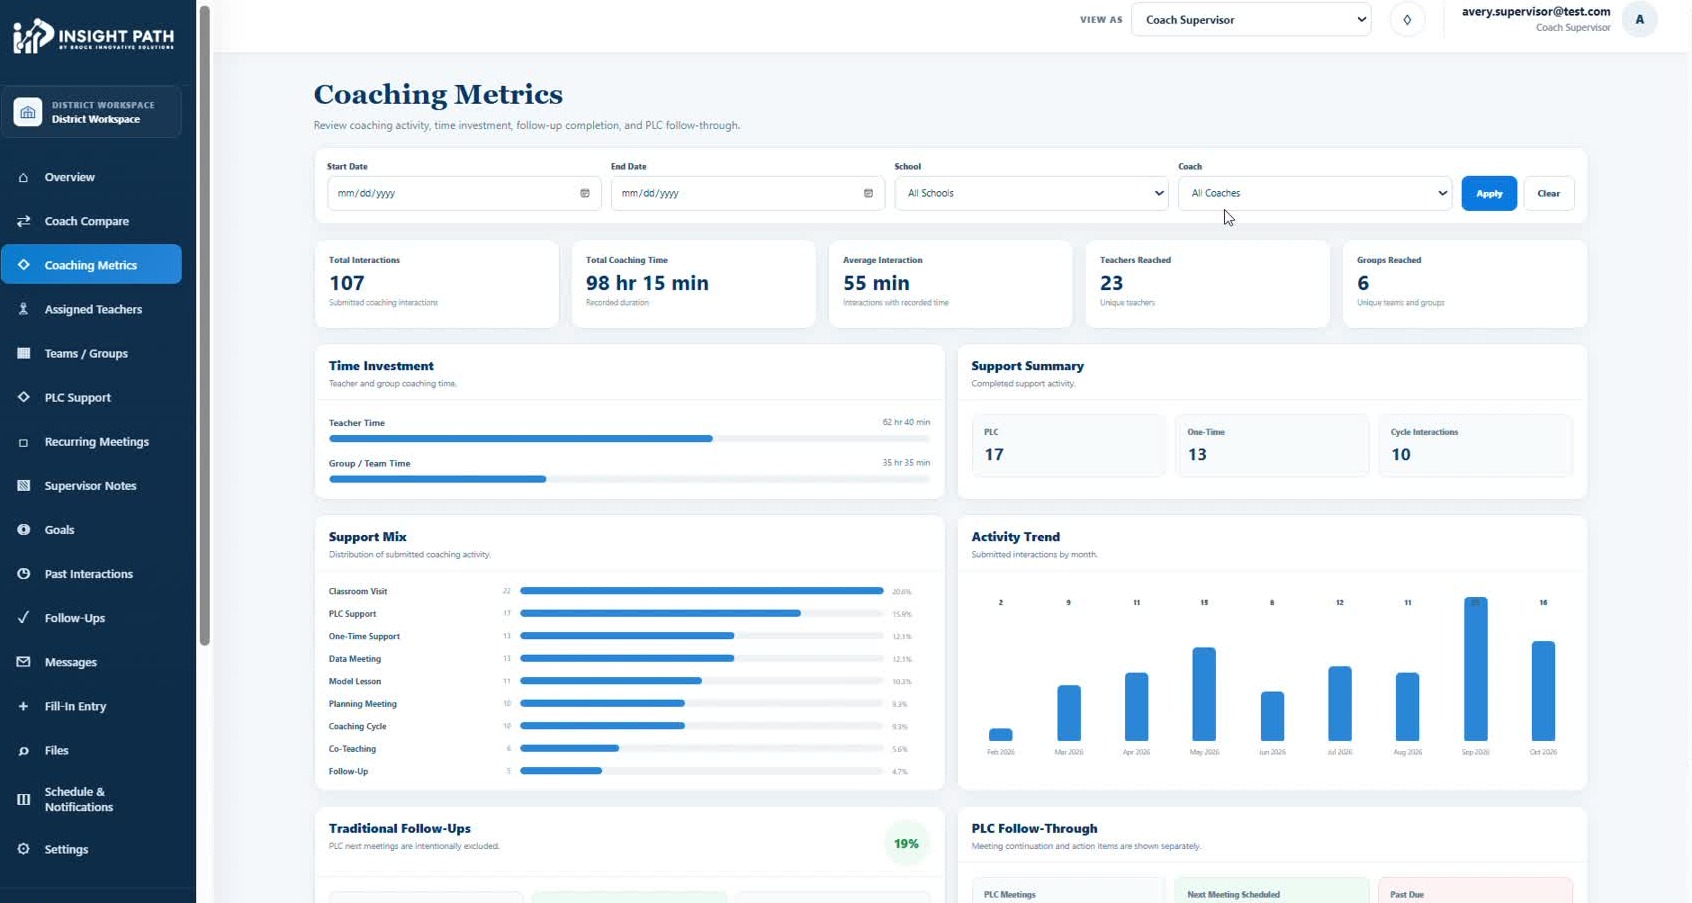Click the Coaching Metrics diamond icon
The width and height of the screenshot is (1692, 903).
tap(23, 265)
